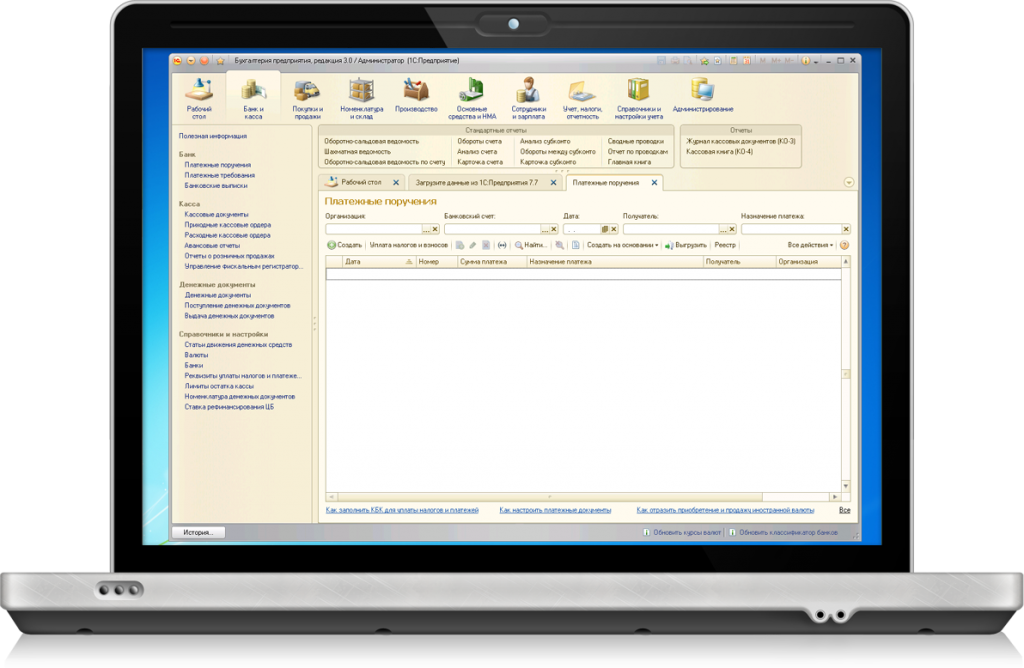1024x668 pixels.
Task: Clear the Банковский счет filter field
Action: [554, 229]
